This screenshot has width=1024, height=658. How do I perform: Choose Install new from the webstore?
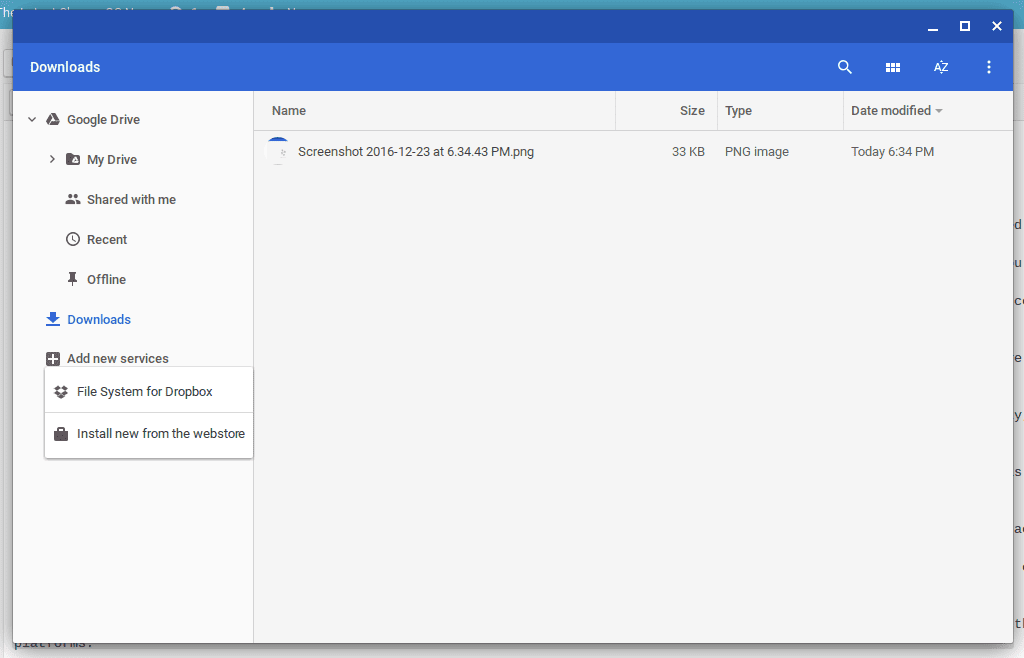click(x=161, y=433)
